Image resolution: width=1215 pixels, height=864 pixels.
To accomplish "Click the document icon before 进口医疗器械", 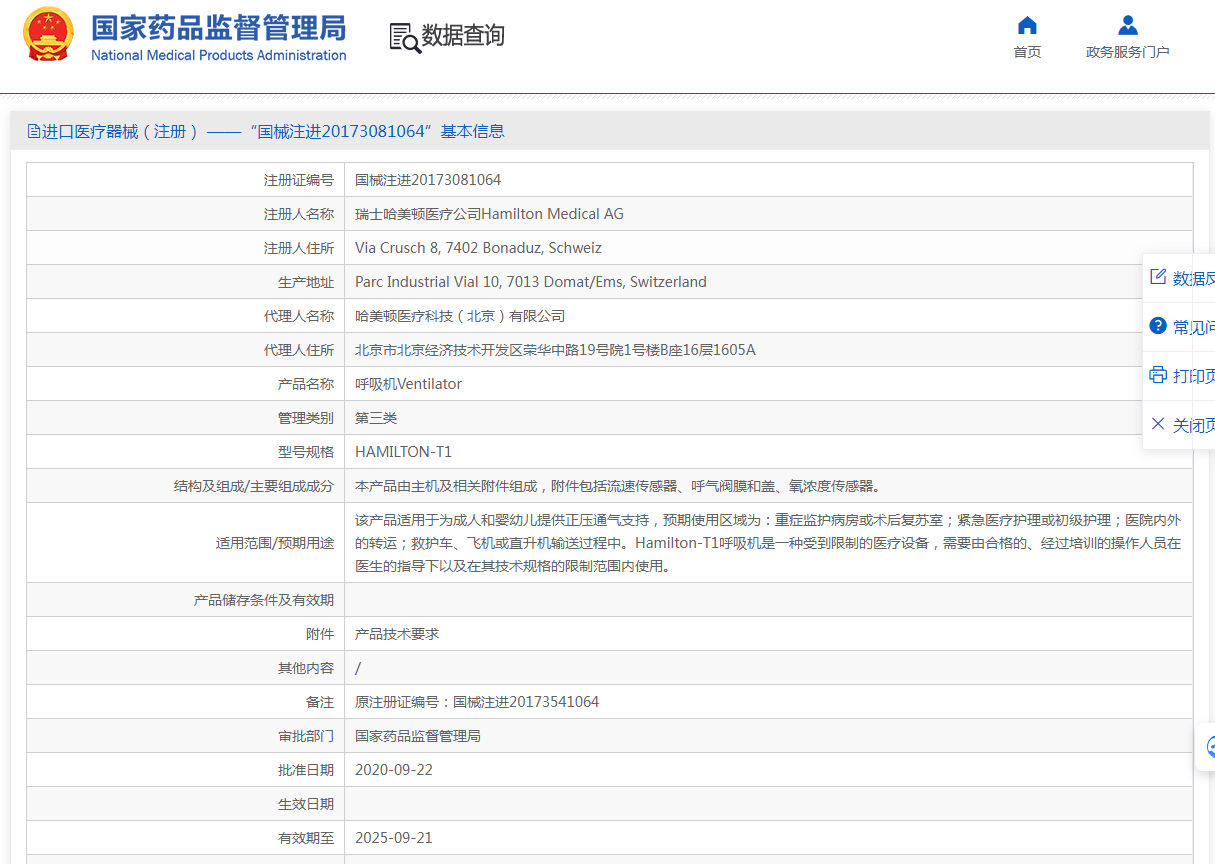I will pos(34,131).
